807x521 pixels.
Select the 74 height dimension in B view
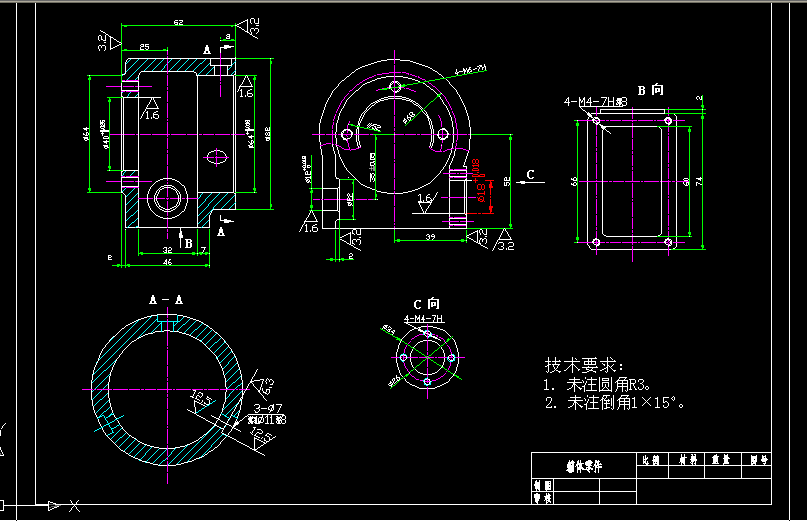[701, 180]
